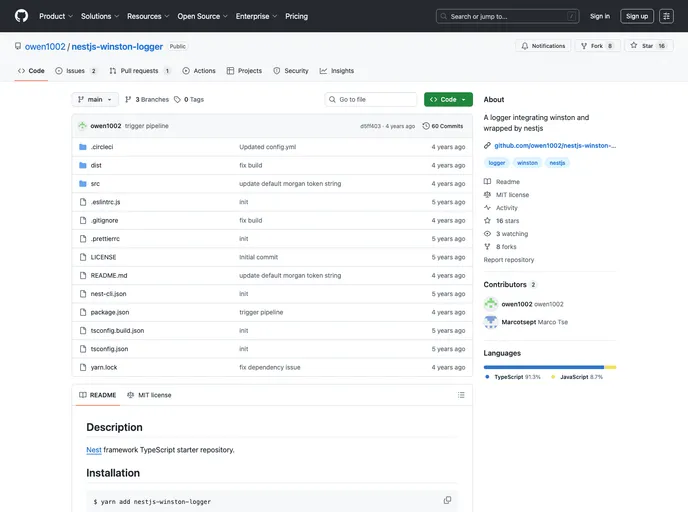Click file icon next to LICENSE

(82, 257)
